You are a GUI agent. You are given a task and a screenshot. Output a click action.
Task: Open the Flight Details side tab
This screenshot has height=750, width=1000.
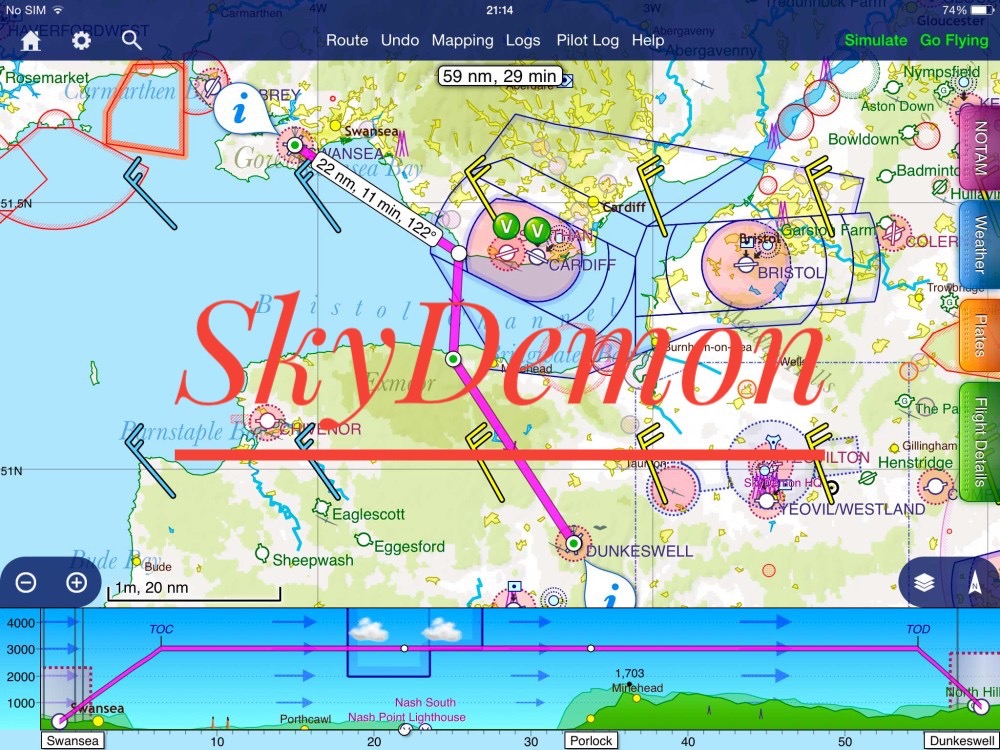pos(980,441)
